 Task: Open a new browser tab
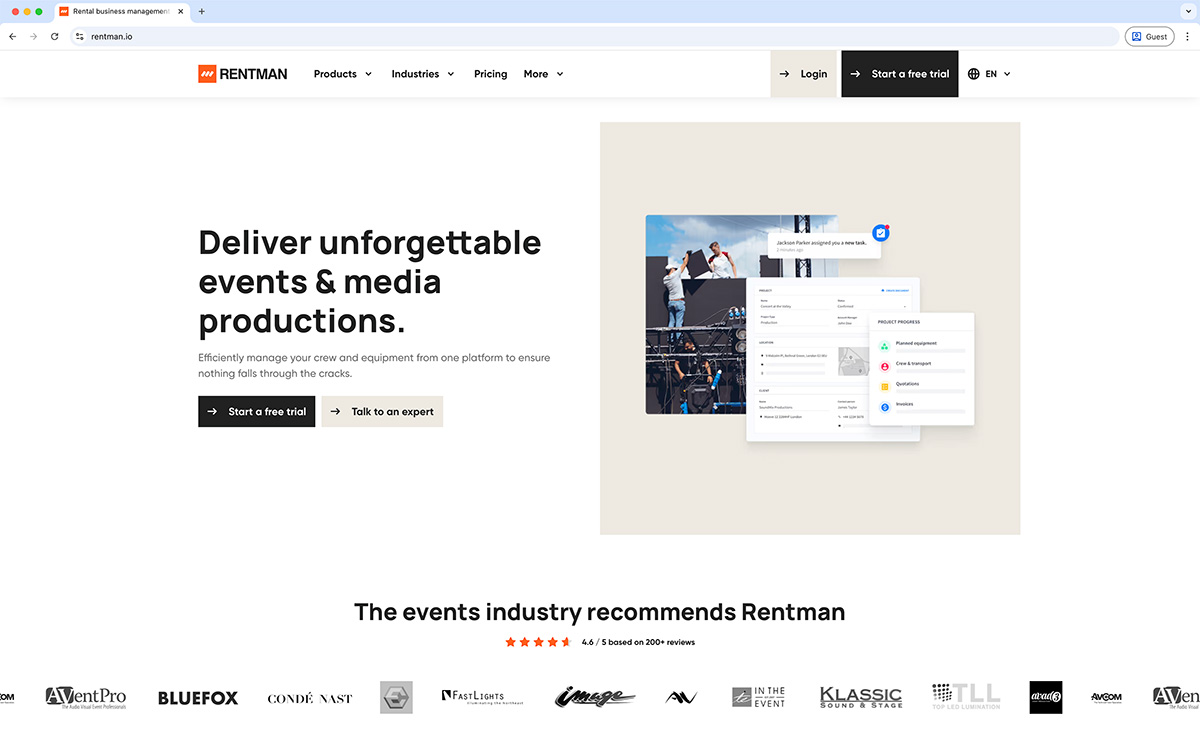tap(201, 11)
